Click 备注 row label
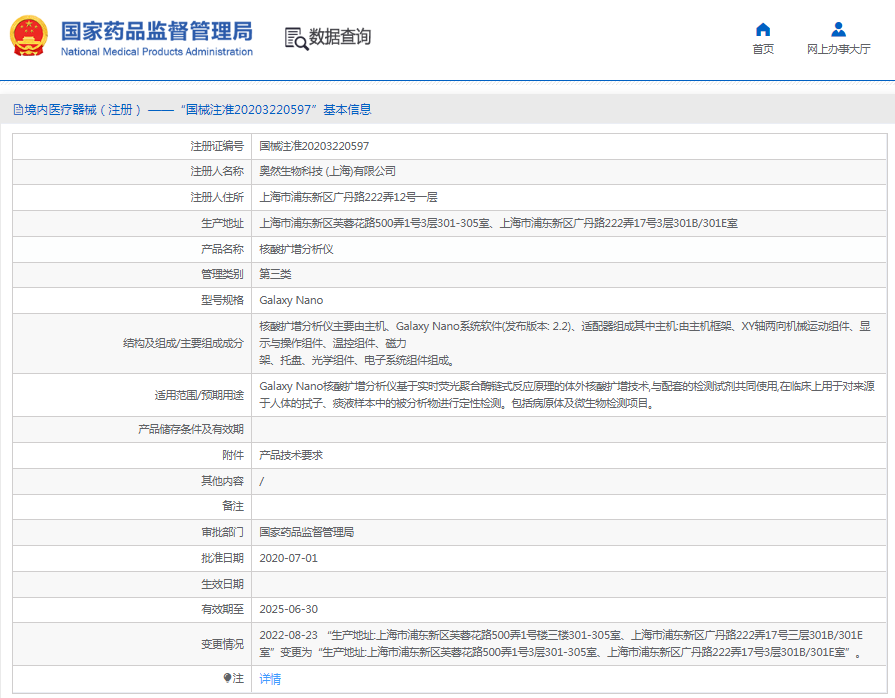The width and height of the screenshot is (895, 698). coord(233,506)
